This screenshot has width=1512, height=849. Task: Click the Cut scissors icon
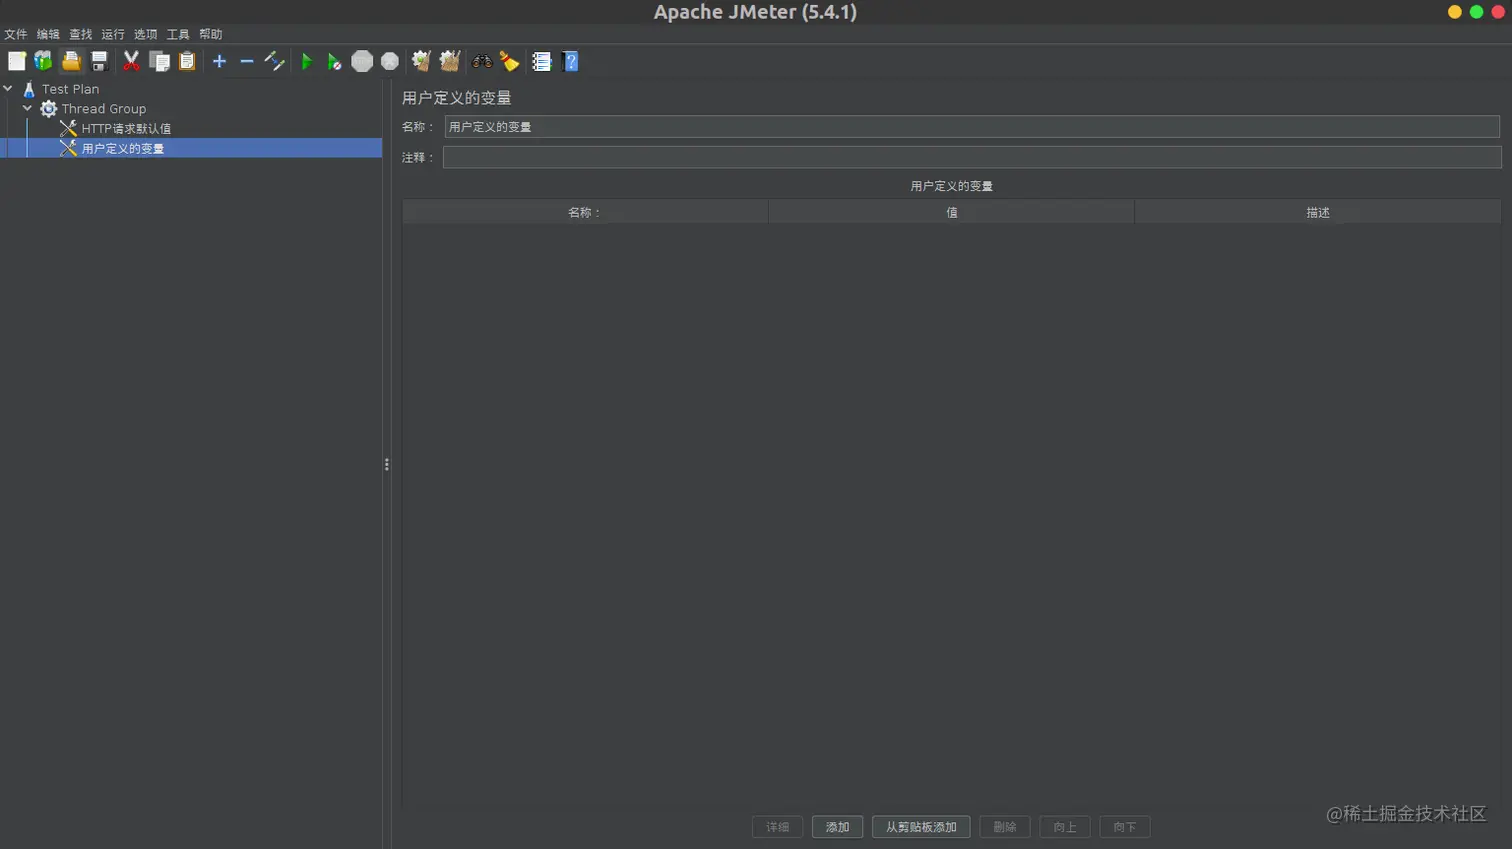point(131,62)
